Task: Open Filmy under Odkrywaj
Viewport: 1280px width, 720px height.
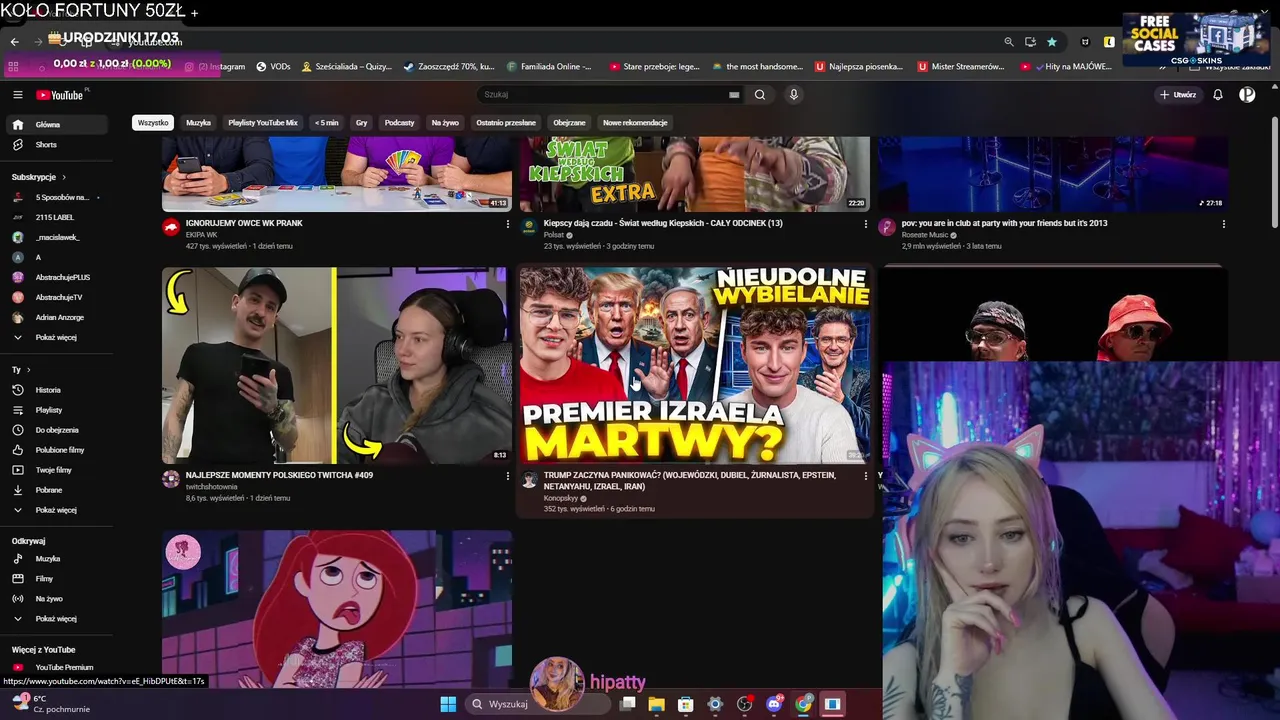Action: (56, 579)
